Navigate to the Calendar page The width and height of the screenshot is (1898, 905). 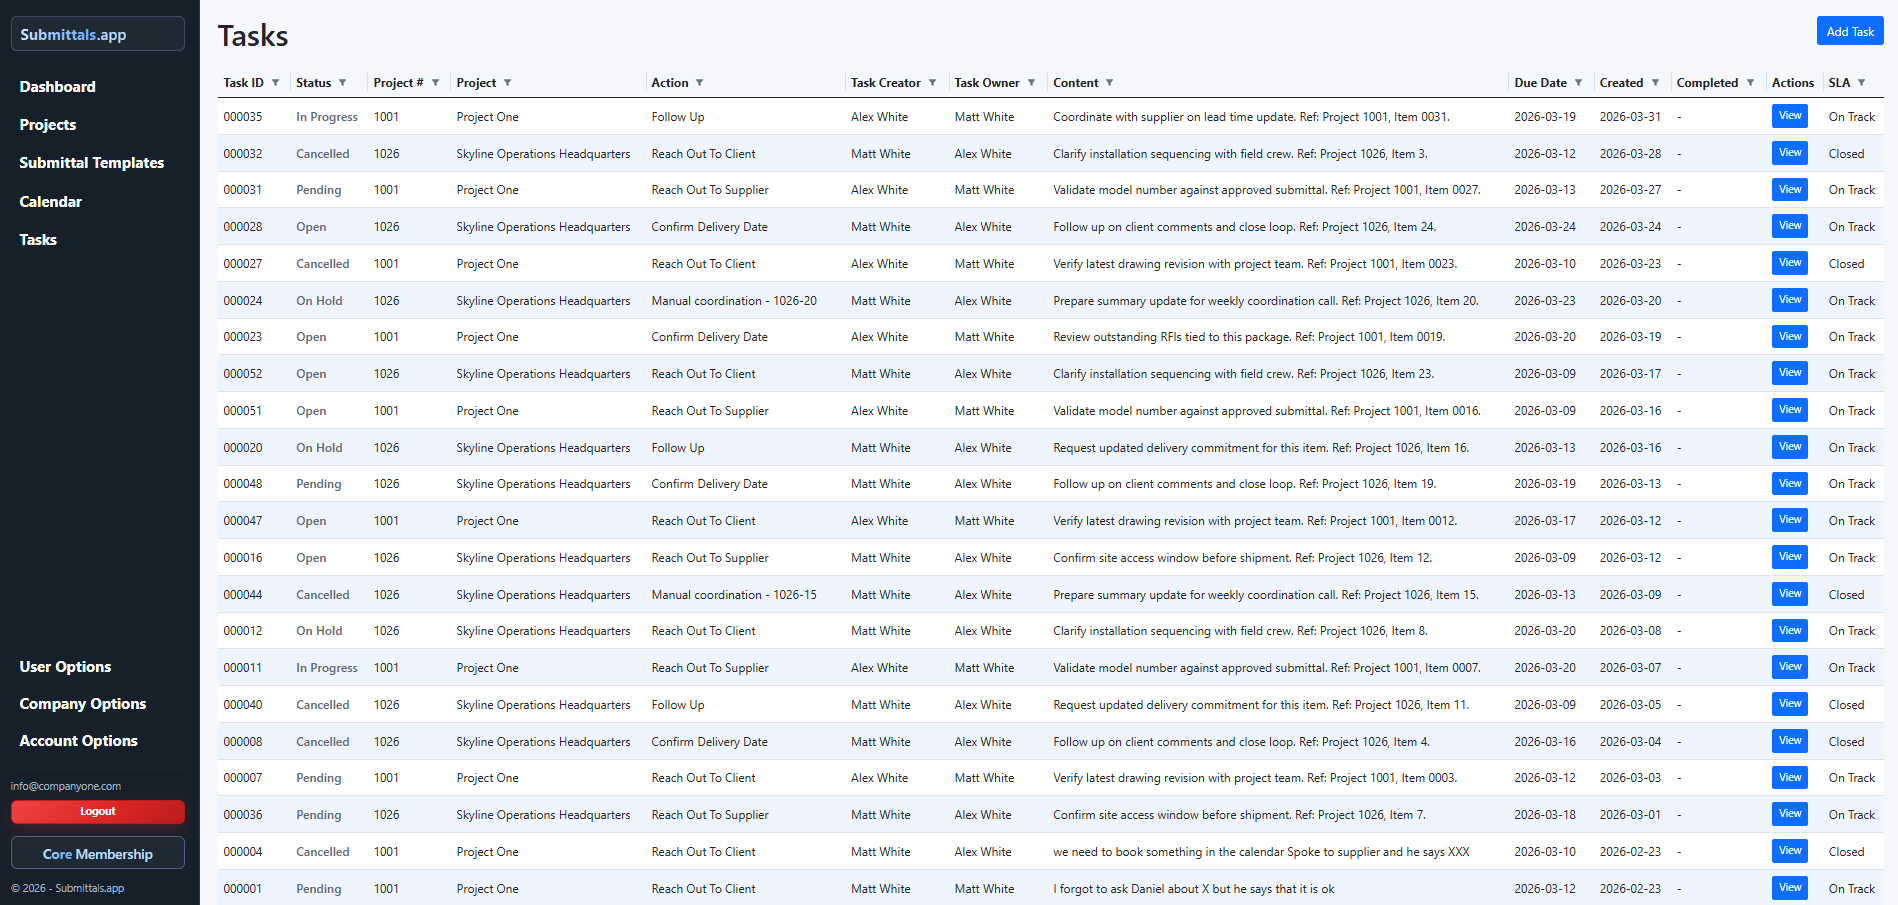point(51,202)
